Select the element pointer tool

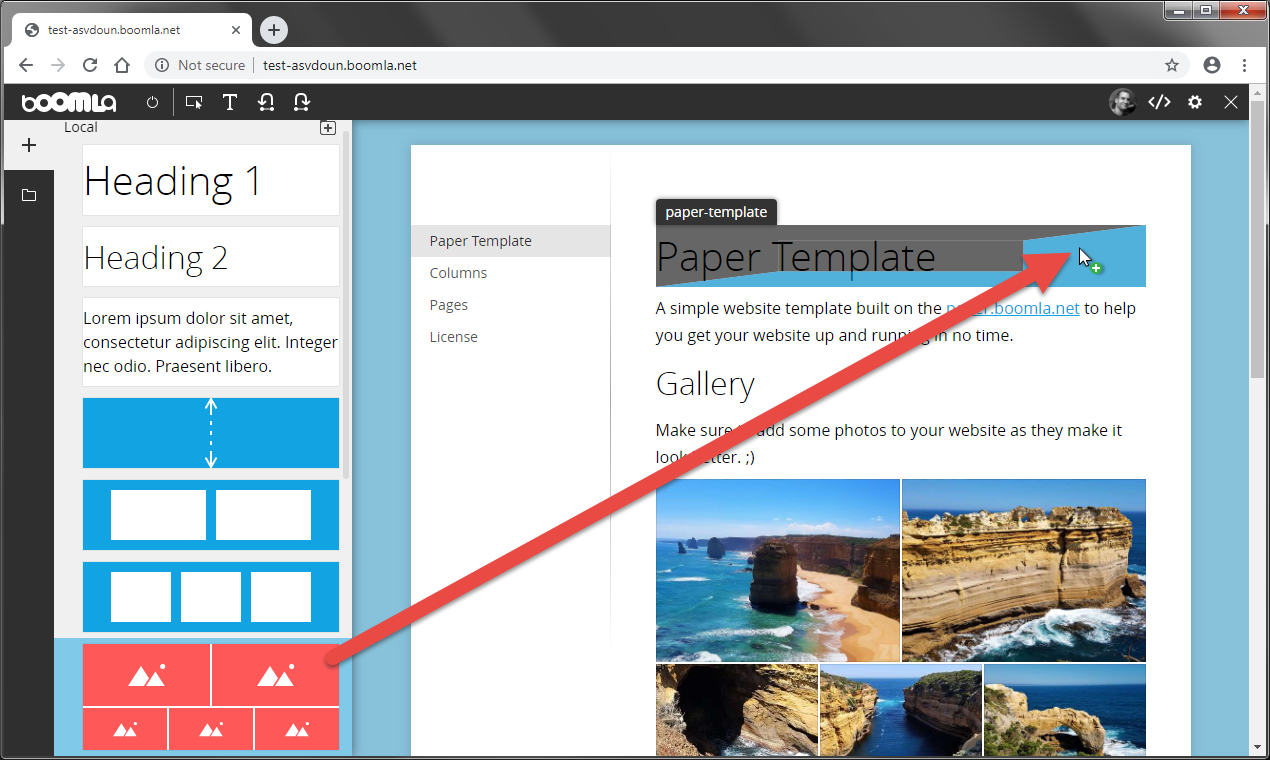194,102
